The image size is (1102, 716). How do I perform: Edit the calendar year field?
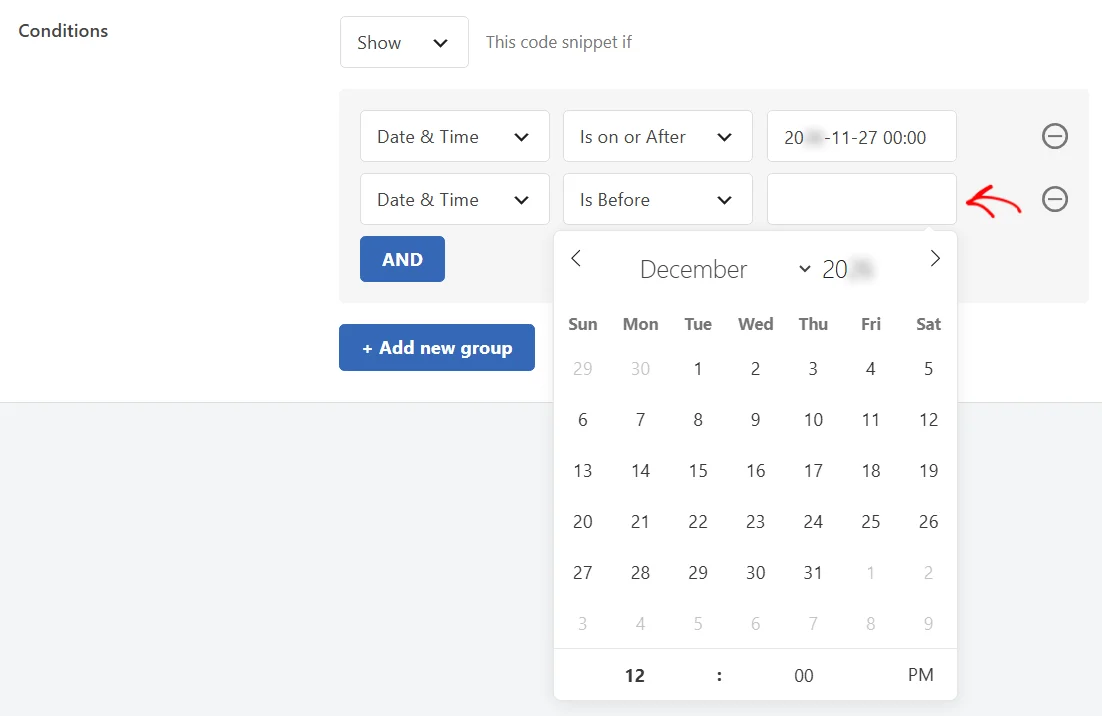click(848, 269)
